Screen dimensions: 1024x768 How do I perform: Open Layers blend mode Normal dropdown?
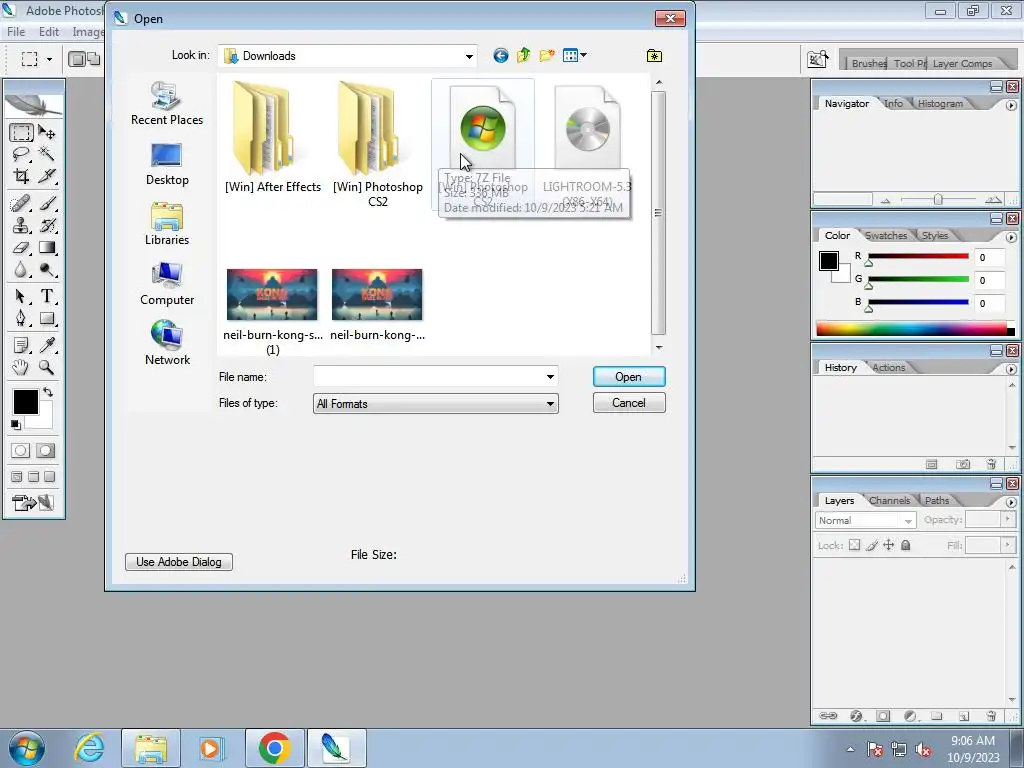tap(865, 520)
